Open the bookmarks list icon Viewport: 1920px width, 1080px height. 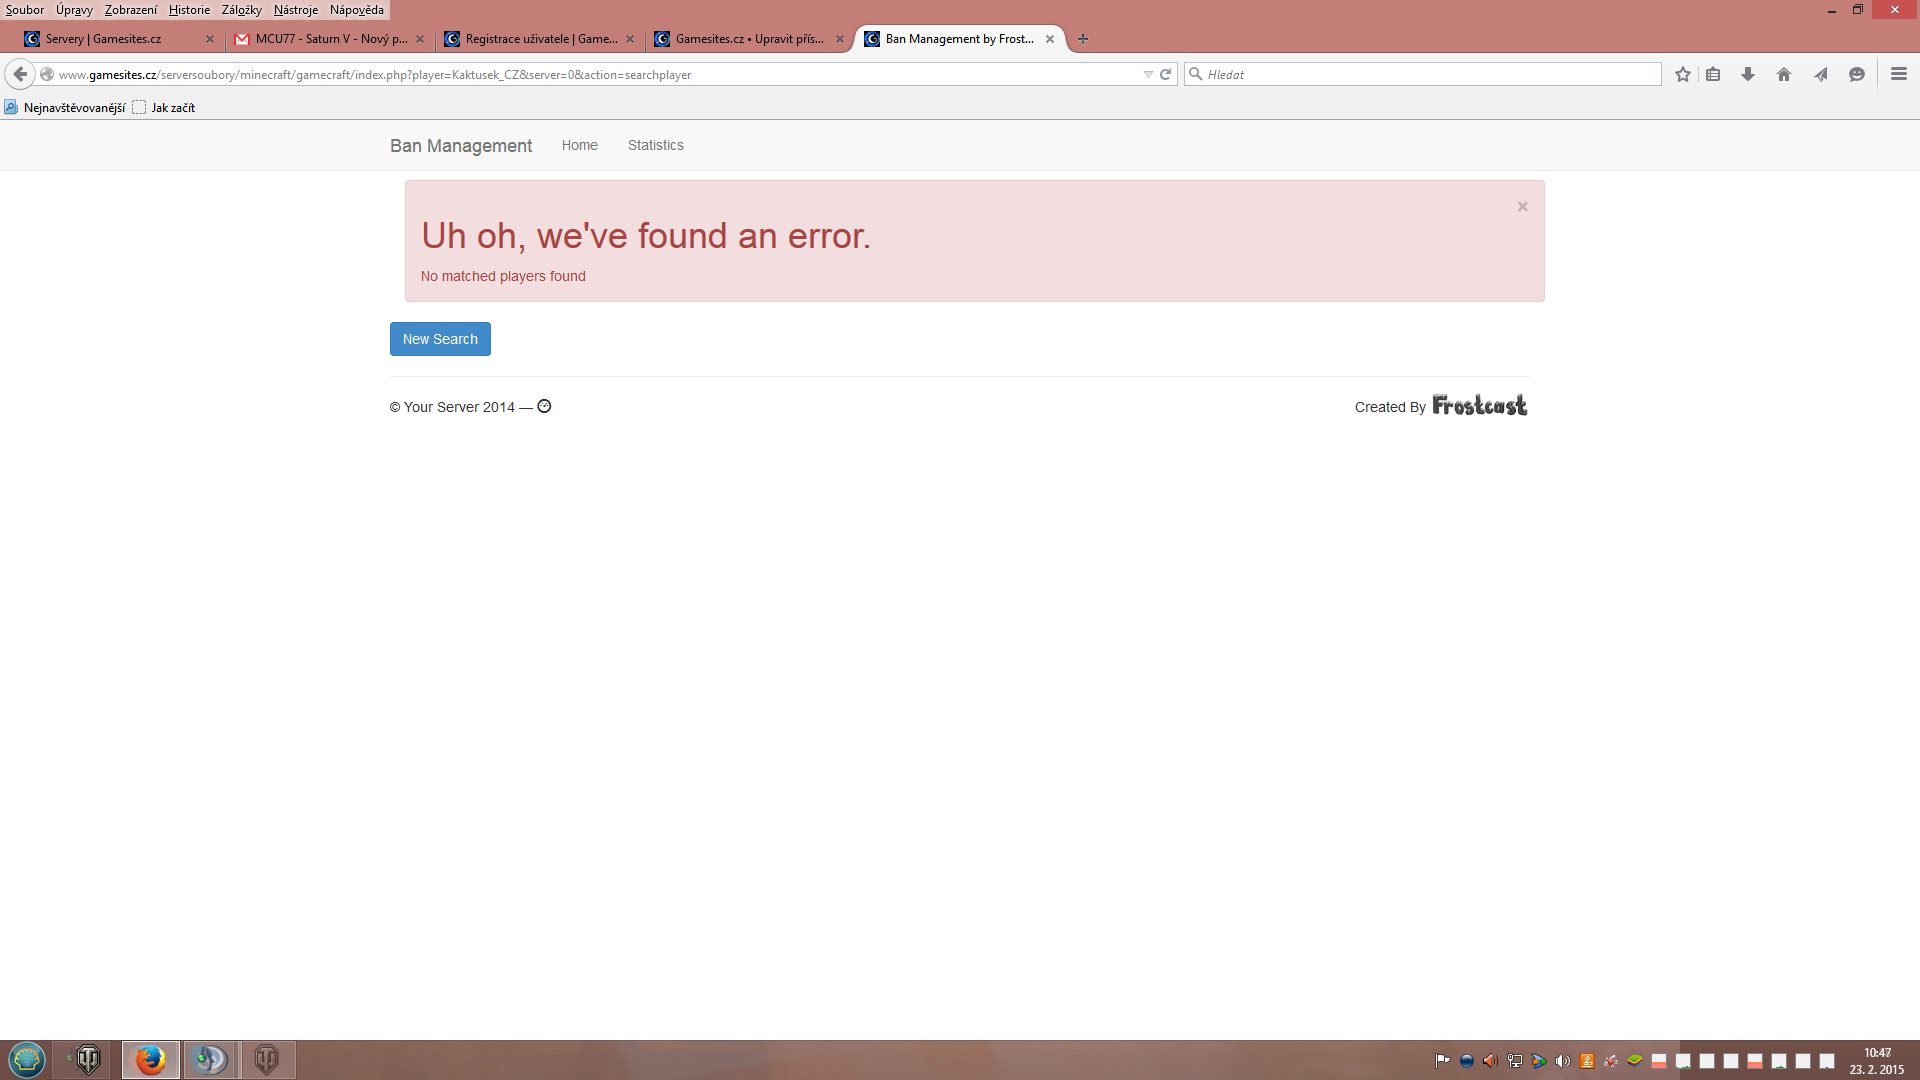(x=1713, y=74)
